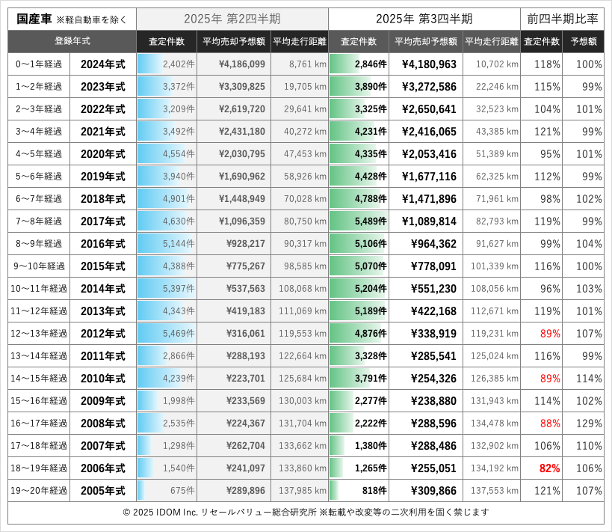The height and width of the screenshot is (532, 612).
Task: Click the 登録年式 column header
Action: pyautogui.click(x=72, y=41)
